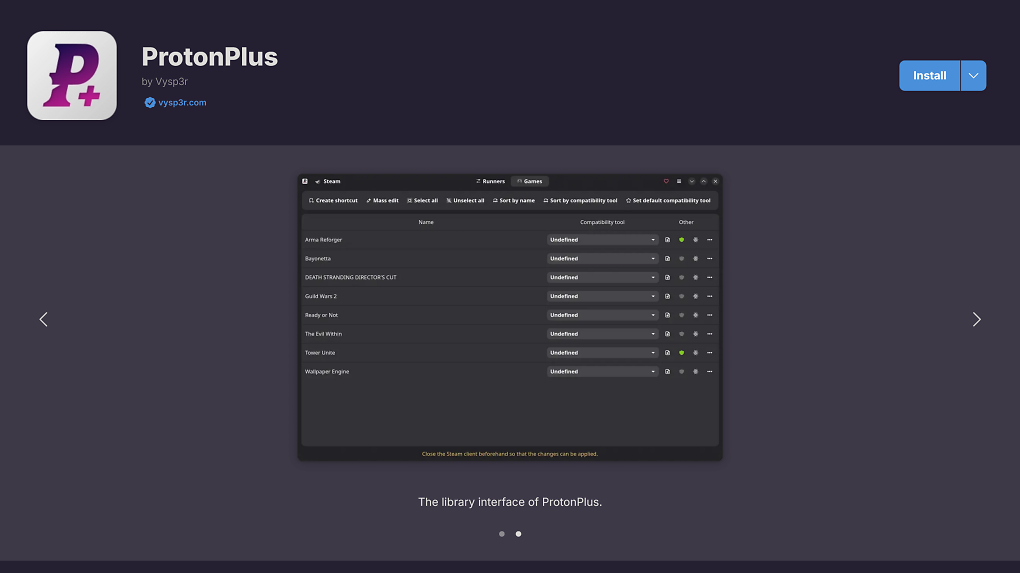Open Wallpaper Engine compatibility tool dropdown
Viewport: 1020px width, 573px height.
click(602, 372)
